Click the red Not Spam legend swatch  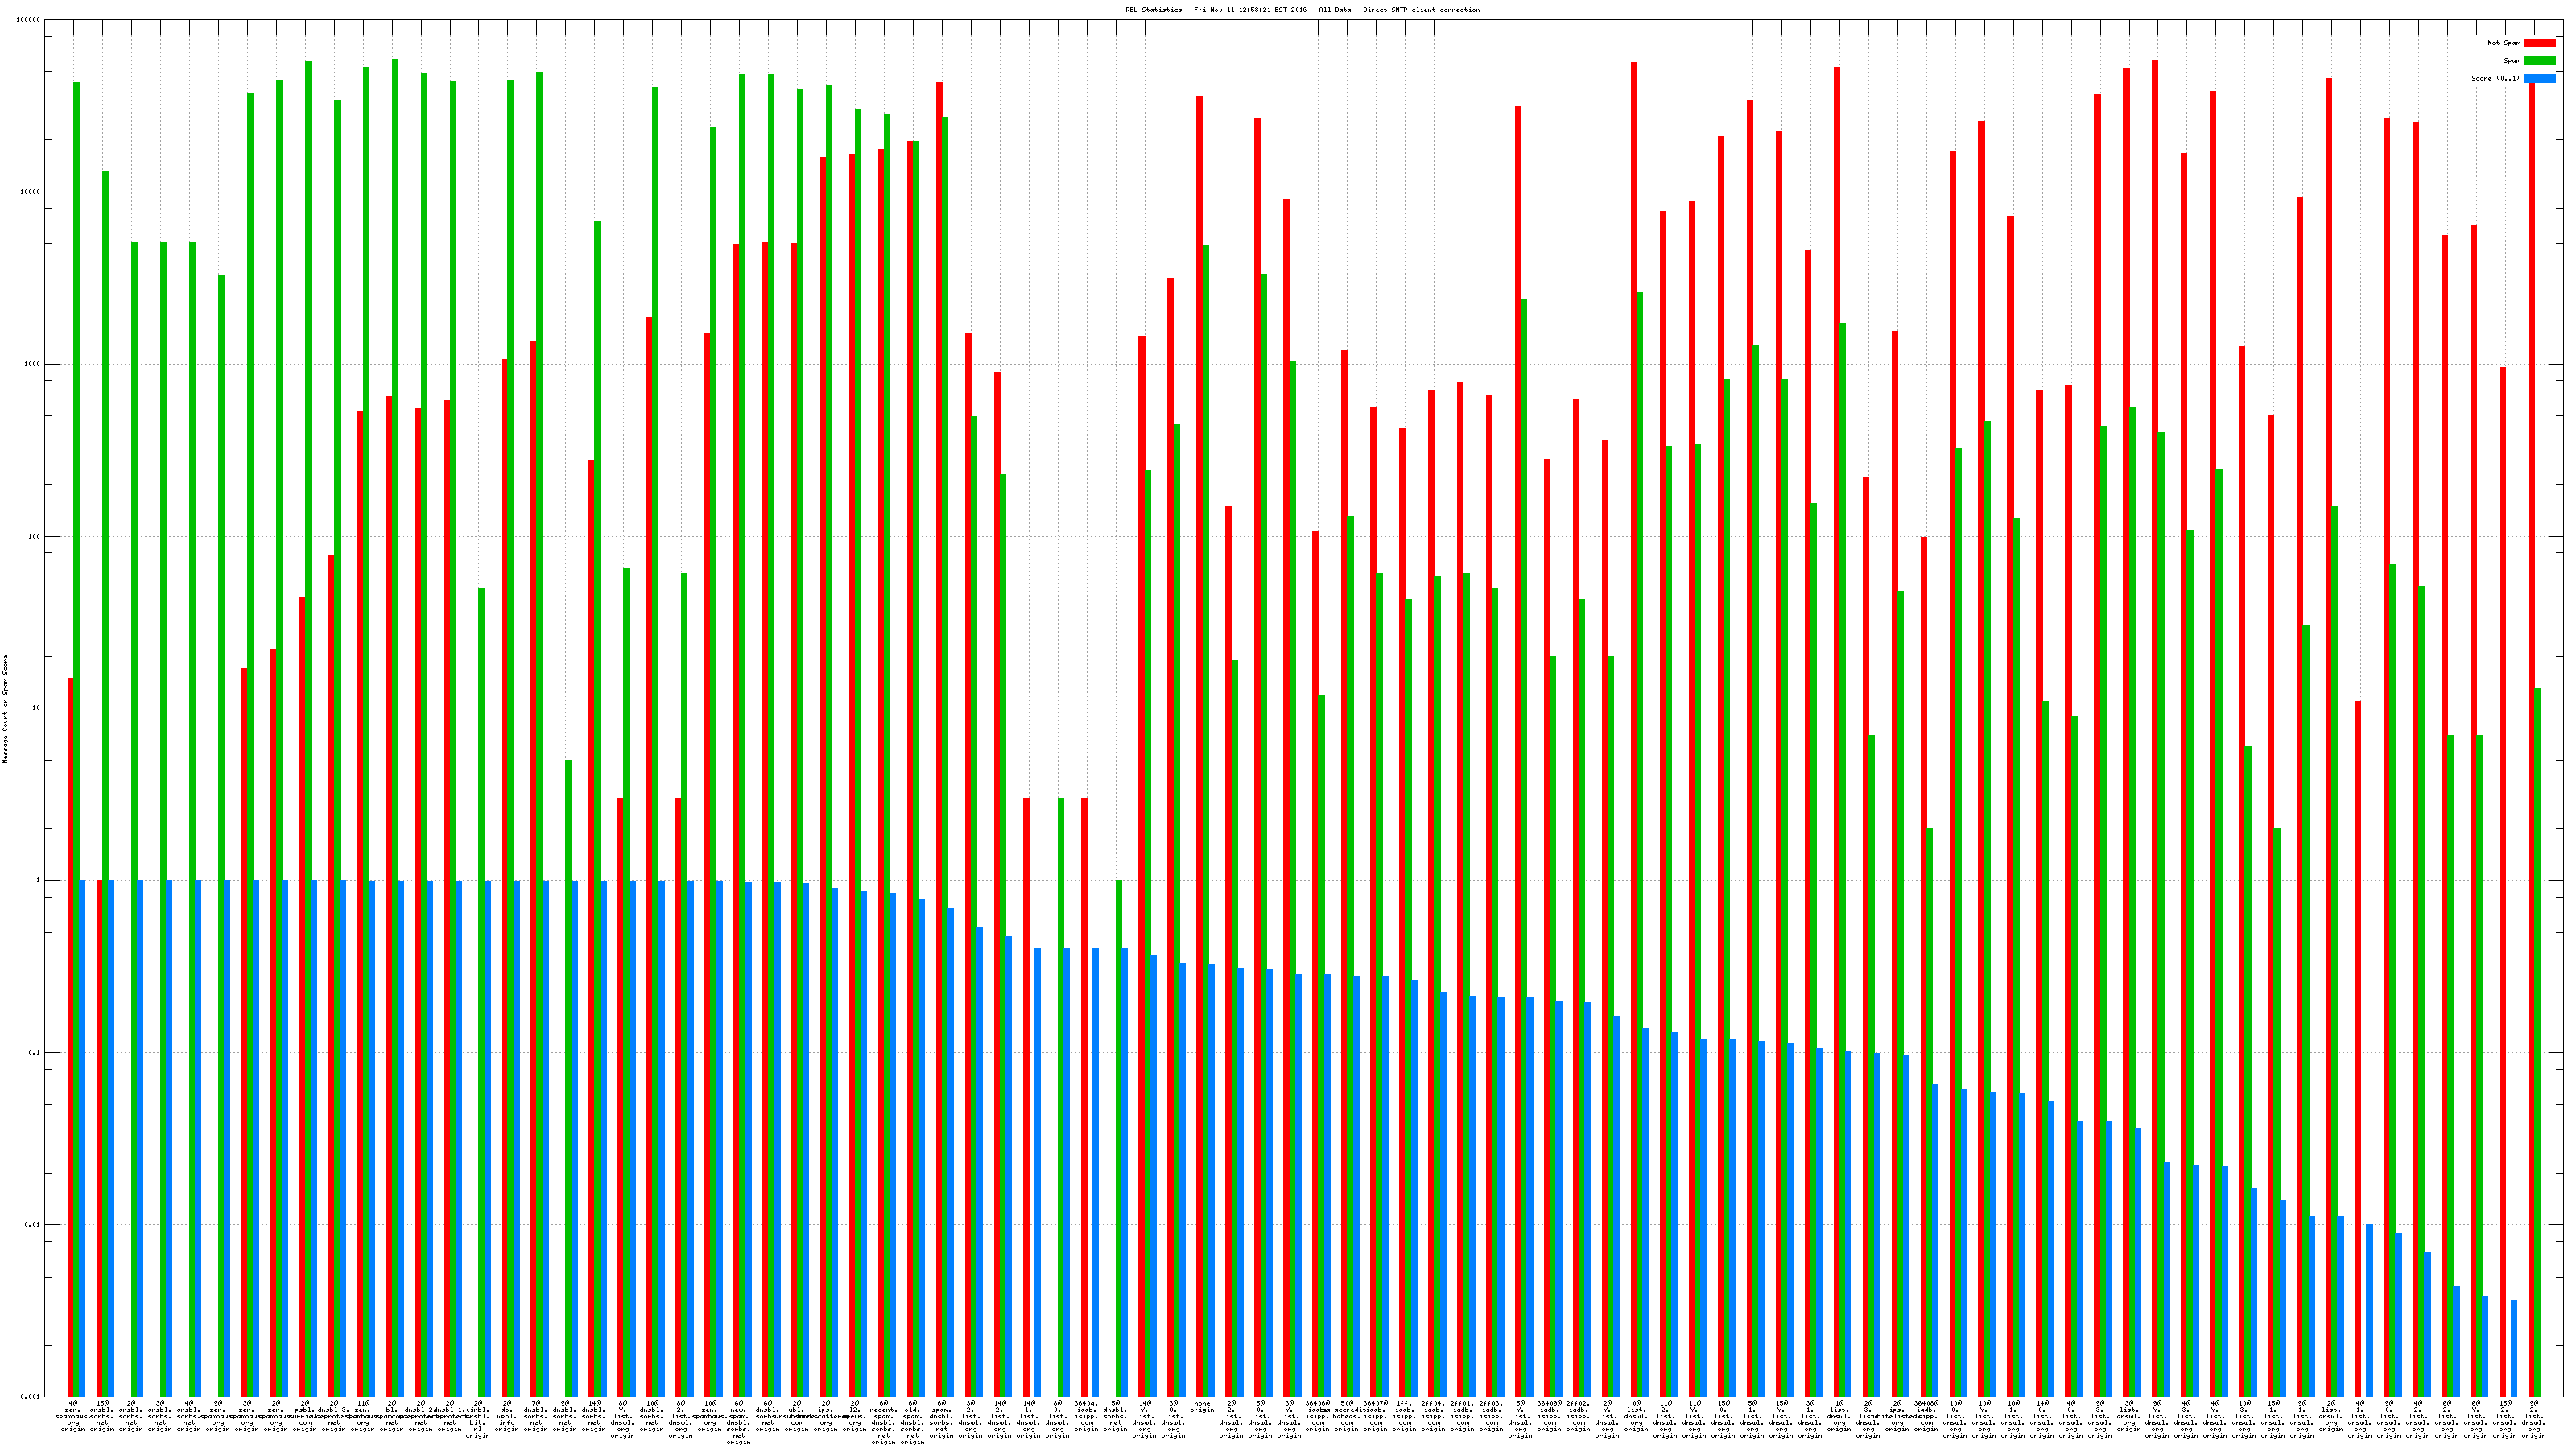tap(2539, 43)
